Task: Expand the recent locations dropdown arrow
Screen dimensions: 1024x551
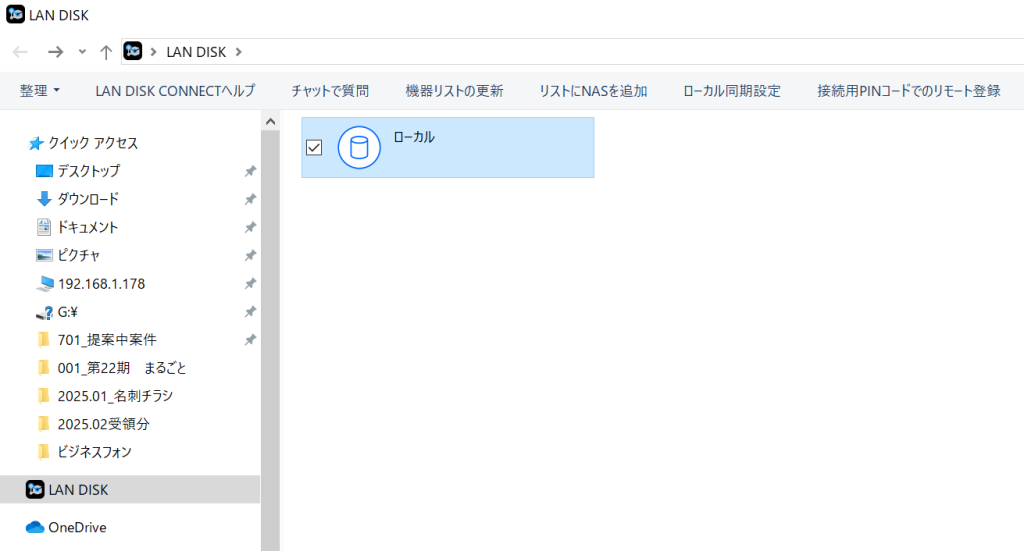Action: [82, 52]
